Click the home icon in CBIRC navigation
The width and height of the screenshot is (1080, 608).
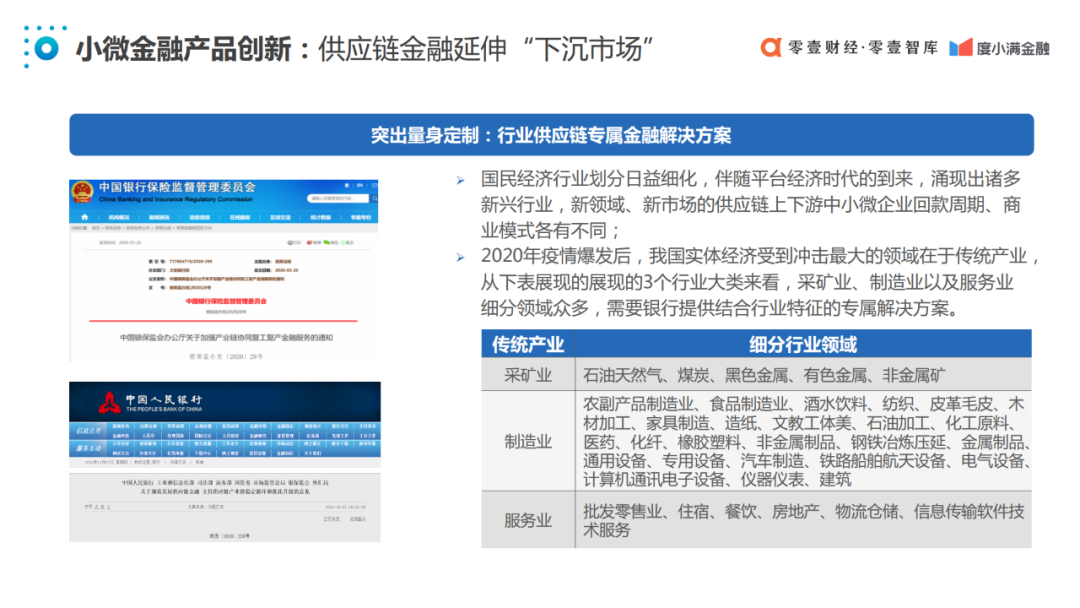pyautogui.click(x=83, y=216)
